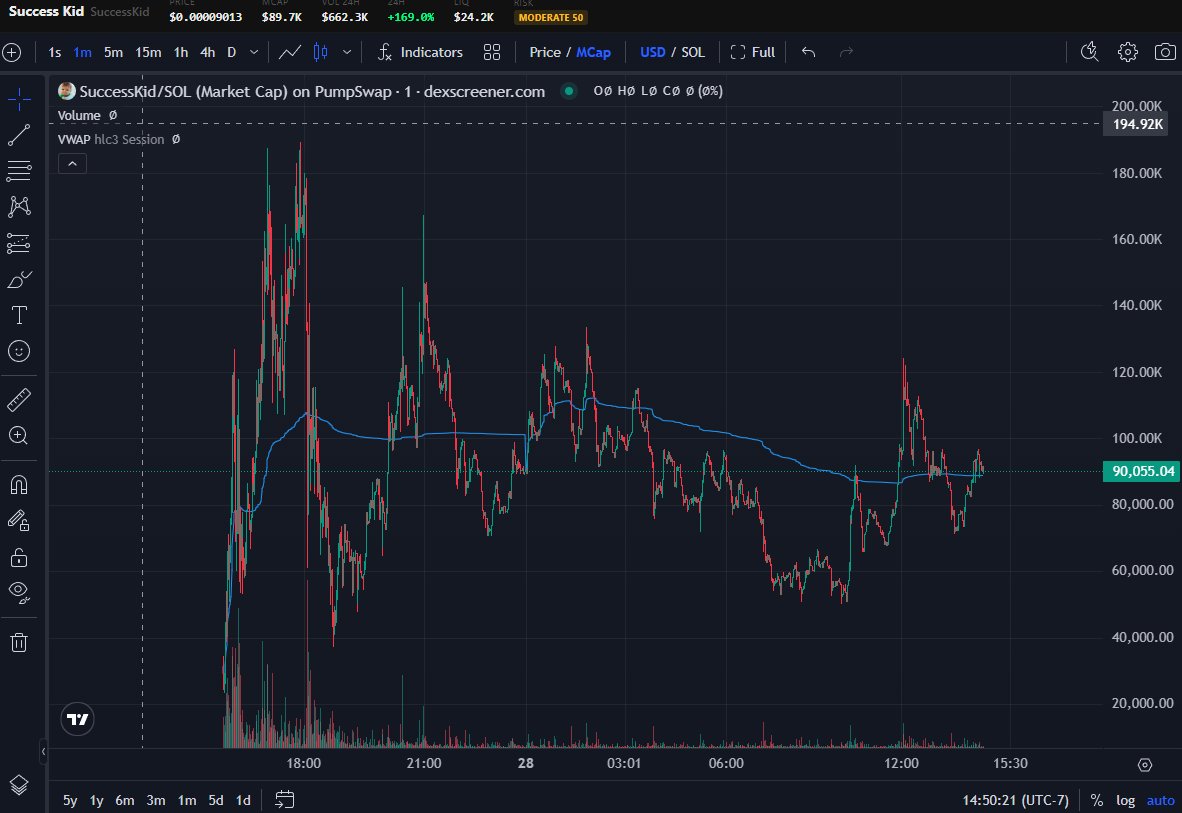This screenshot has width=1182, height=813.
Task: Open the Indicators menu
Action: coord(420,52)
